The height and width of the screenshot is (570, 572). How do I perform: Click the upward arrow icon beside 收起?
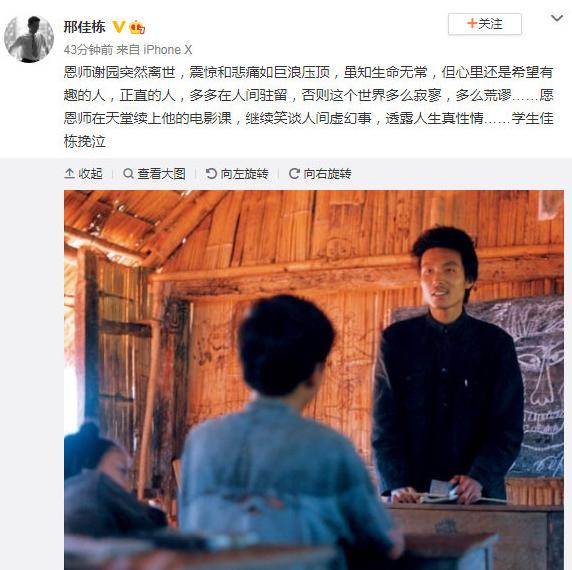(x=69, y=174)
